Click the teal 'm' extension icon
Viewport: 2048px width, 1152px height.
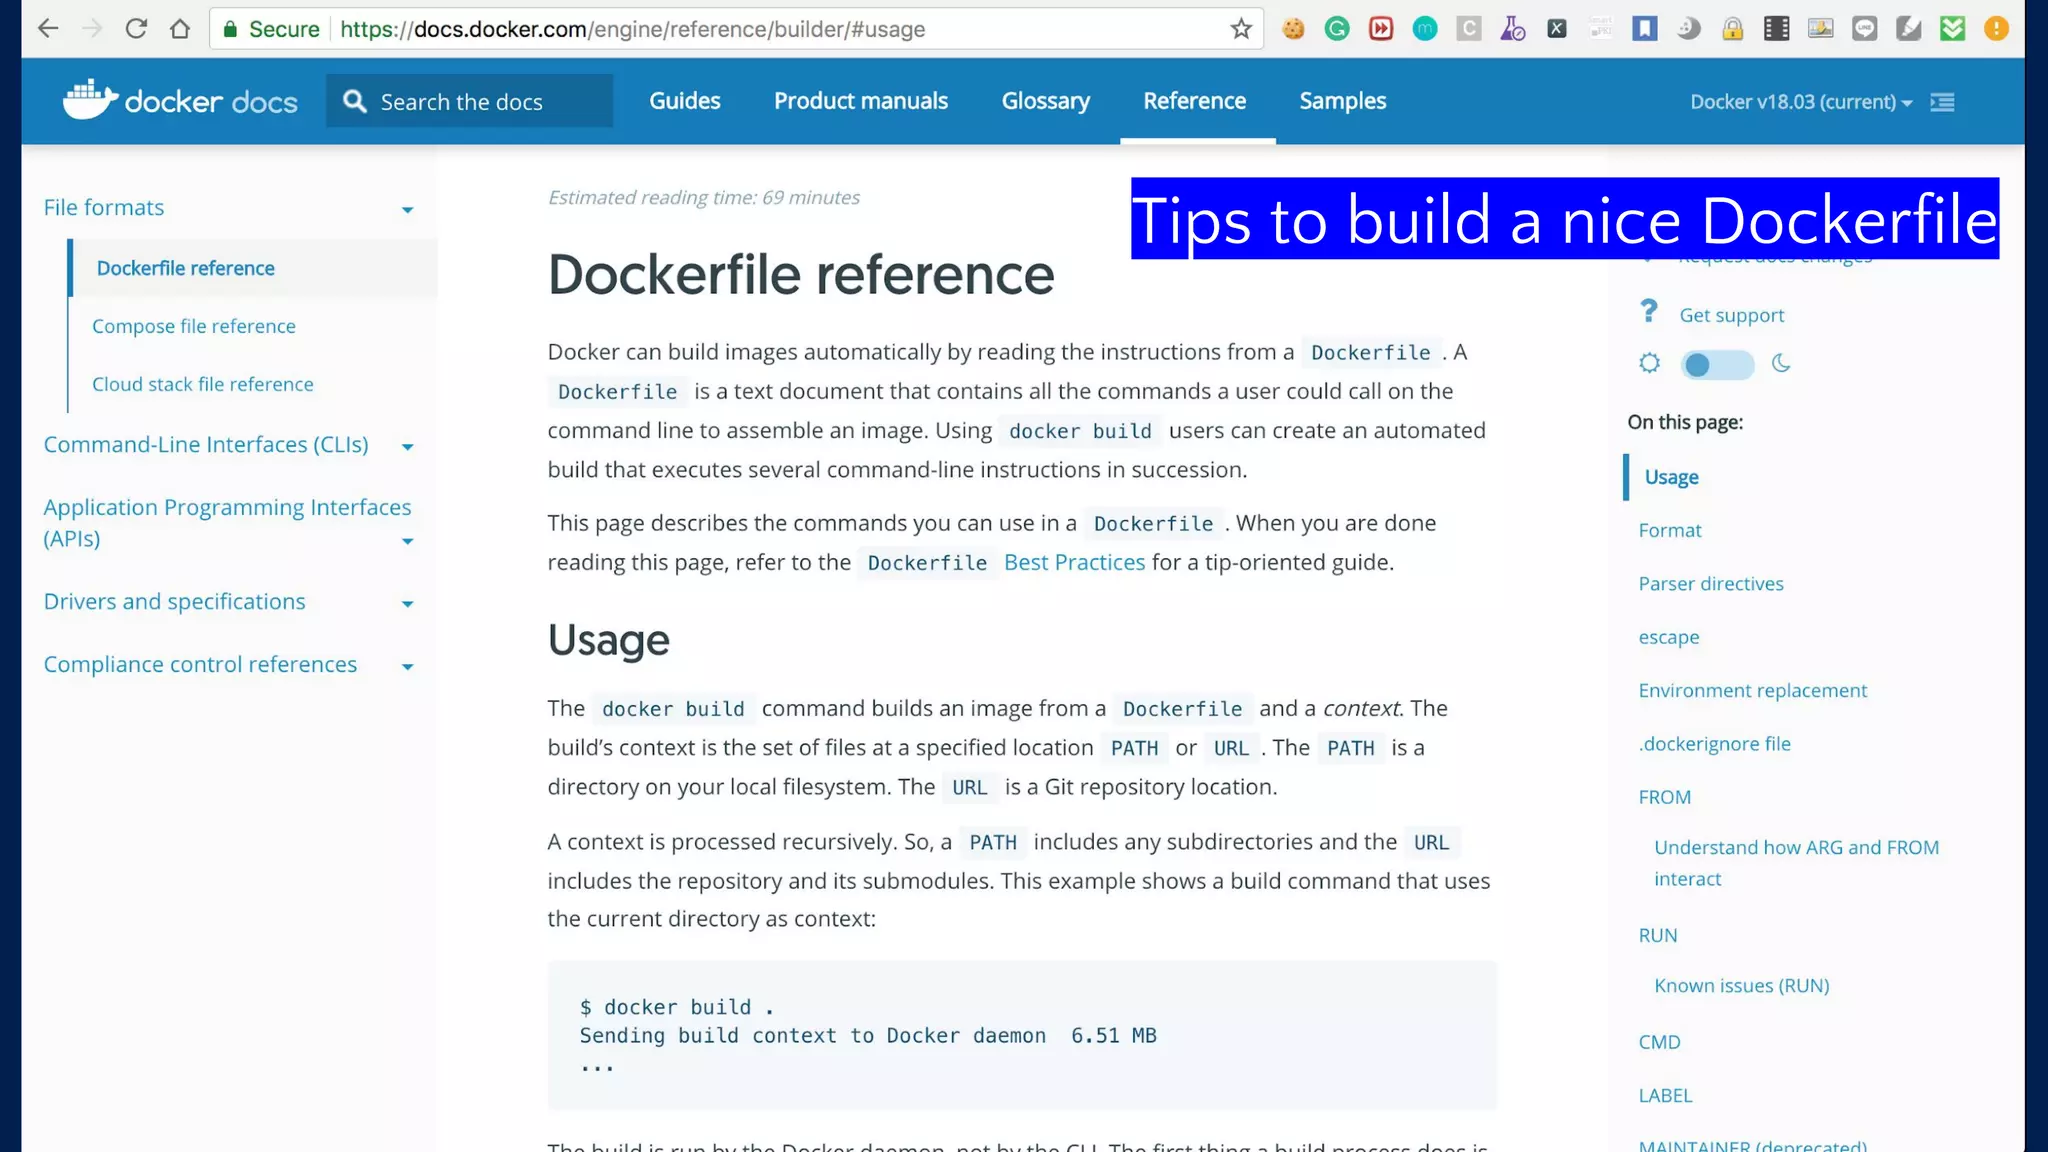1425,29
